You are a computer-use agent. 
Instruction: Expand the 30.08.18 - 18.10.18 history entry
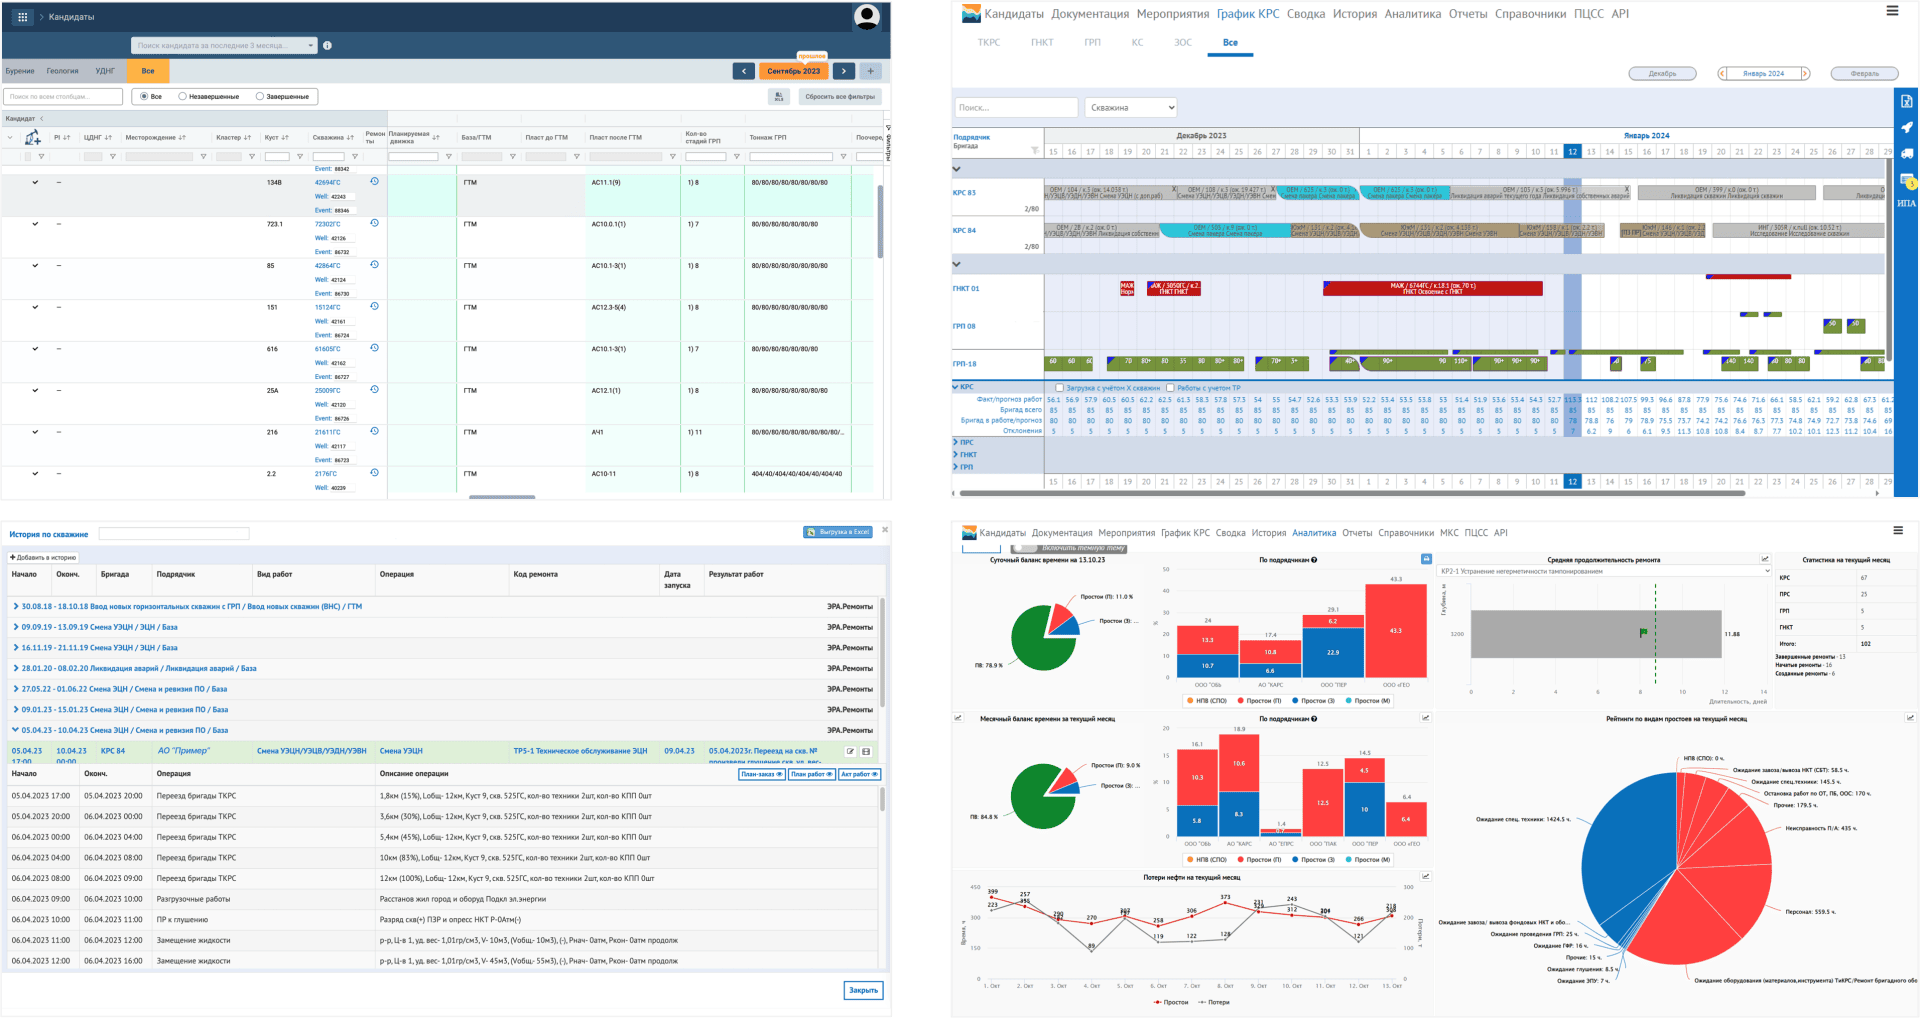[x=16, y=606]
